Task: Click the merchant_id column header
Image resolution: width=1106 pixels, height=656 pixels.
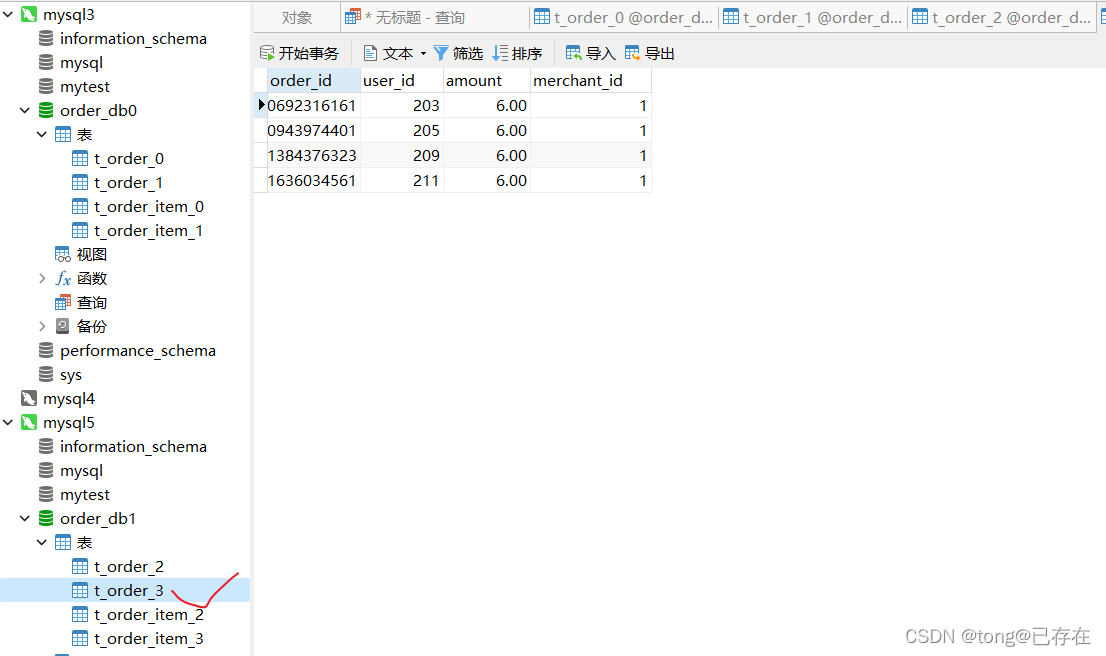Action: (x=590, y=80)
